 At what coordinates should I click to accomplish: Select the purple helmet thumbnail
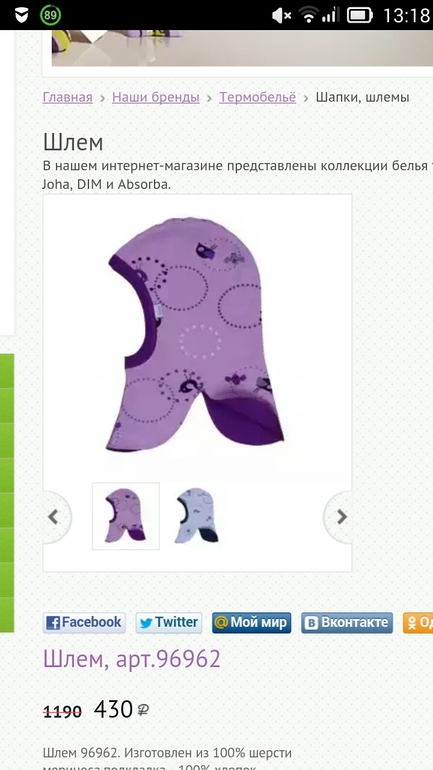pos(126,516)
